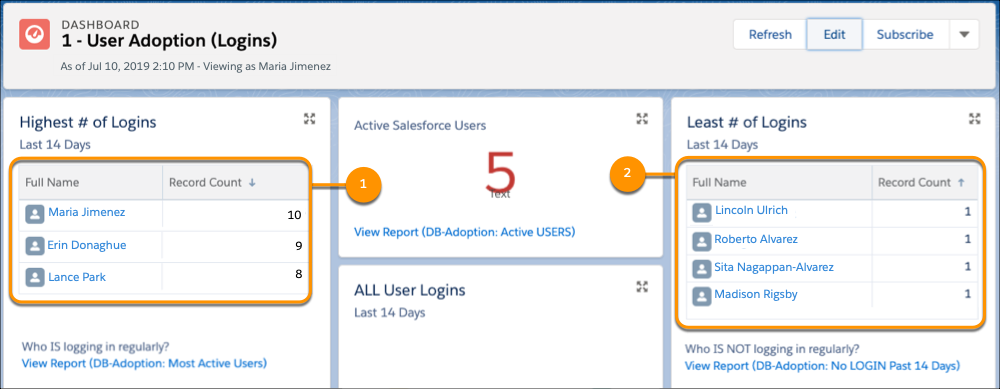Open Madison Rigsby's user record
1000x389 pixels.
pyautogui.click(x=755, y=295)
